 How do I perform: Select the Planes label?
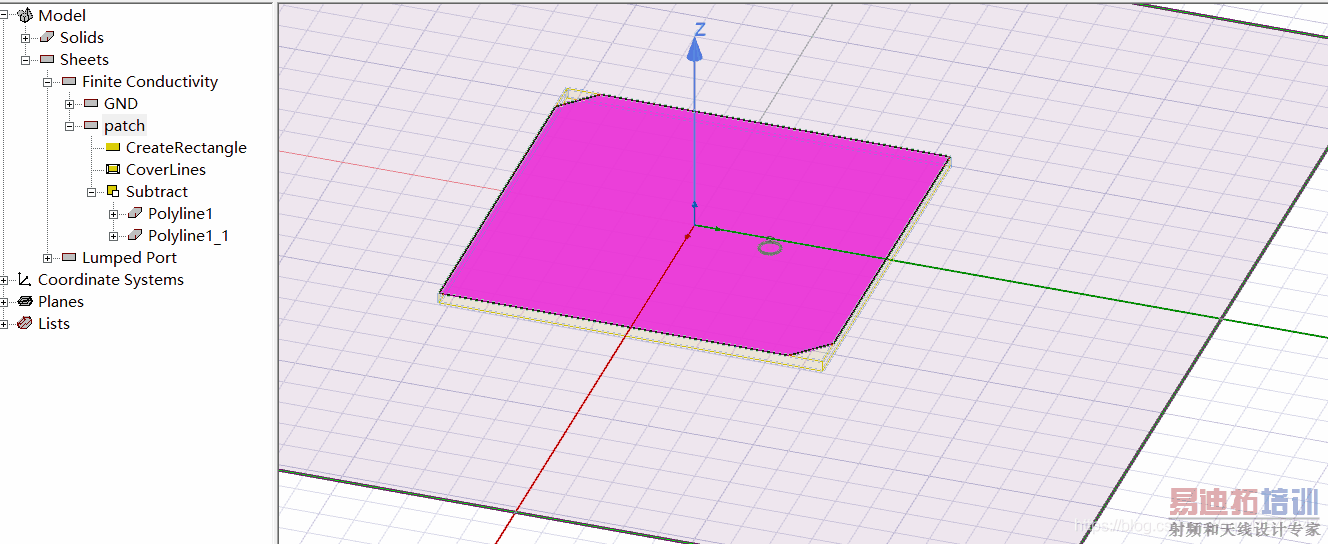(61, 301)
